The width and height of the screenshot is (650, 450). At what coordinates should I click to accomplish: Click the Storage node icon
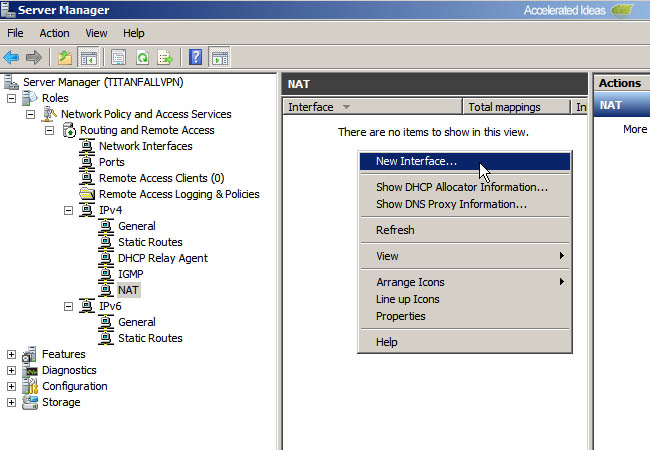(30, 402)
